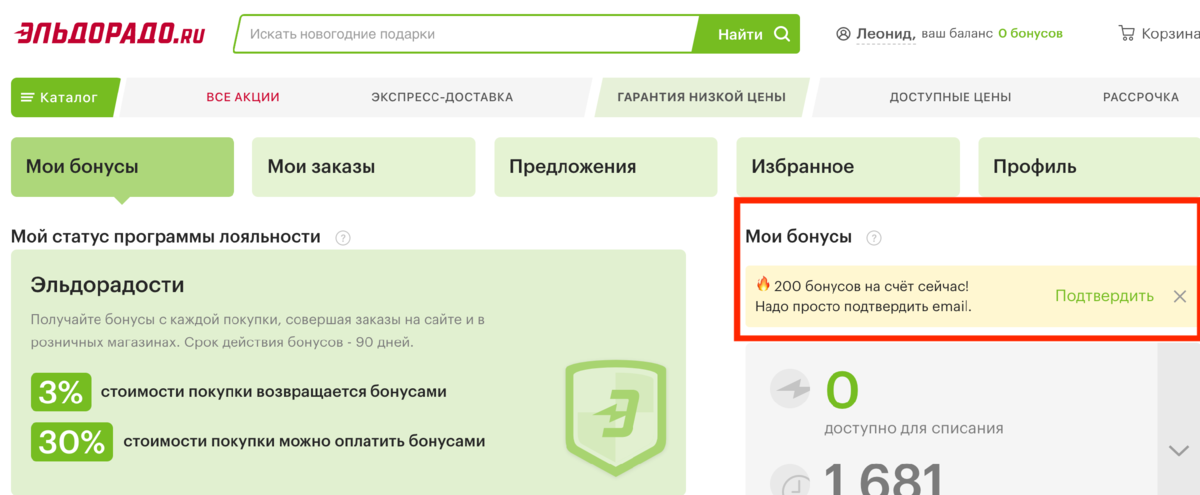Viewport: 1200px width, 495px height.
Task: Open the Каталог menu
Action: 66,97
